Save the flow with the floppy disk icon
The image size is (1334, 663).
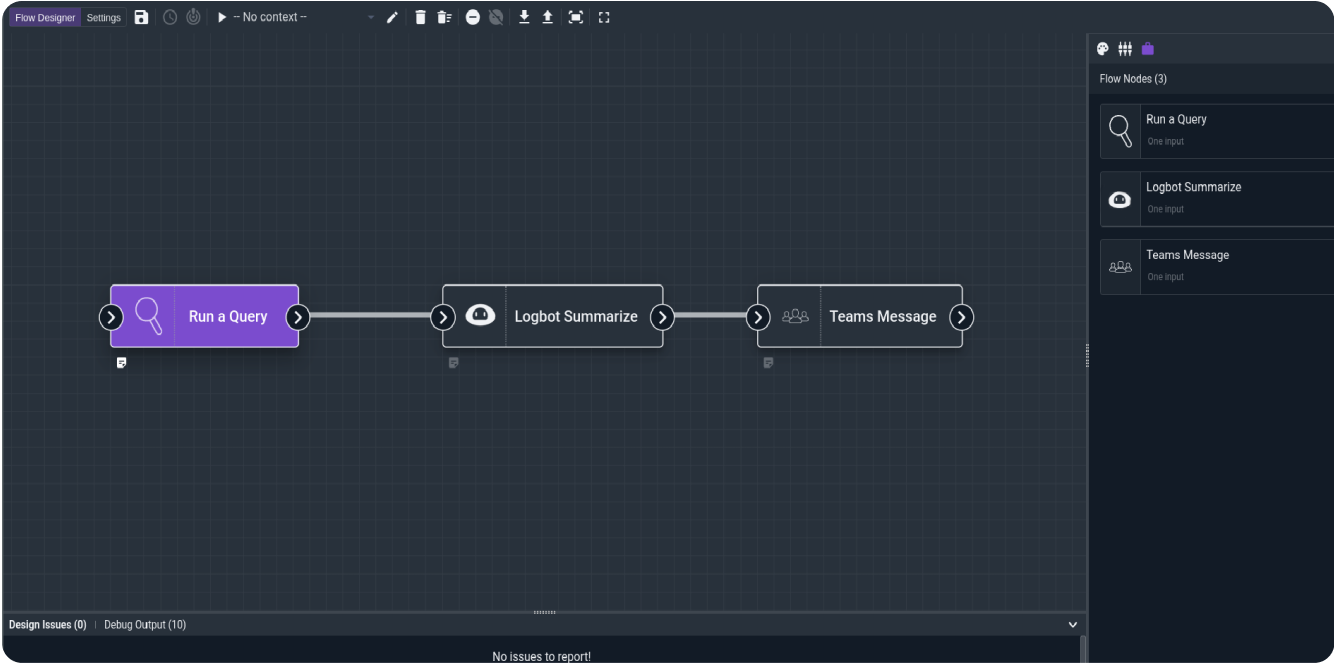[141, 17]
